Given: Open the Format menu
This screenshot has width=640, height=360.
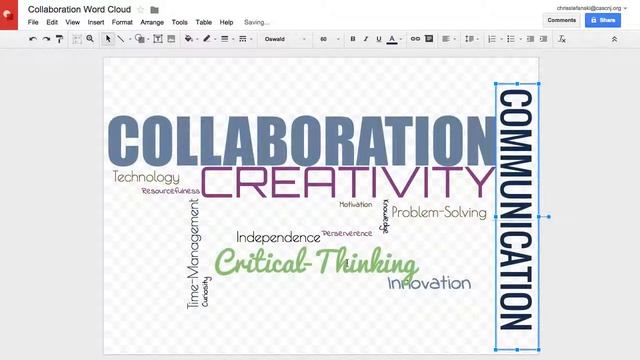Looking at the screenshot, I should pos(122,22).
